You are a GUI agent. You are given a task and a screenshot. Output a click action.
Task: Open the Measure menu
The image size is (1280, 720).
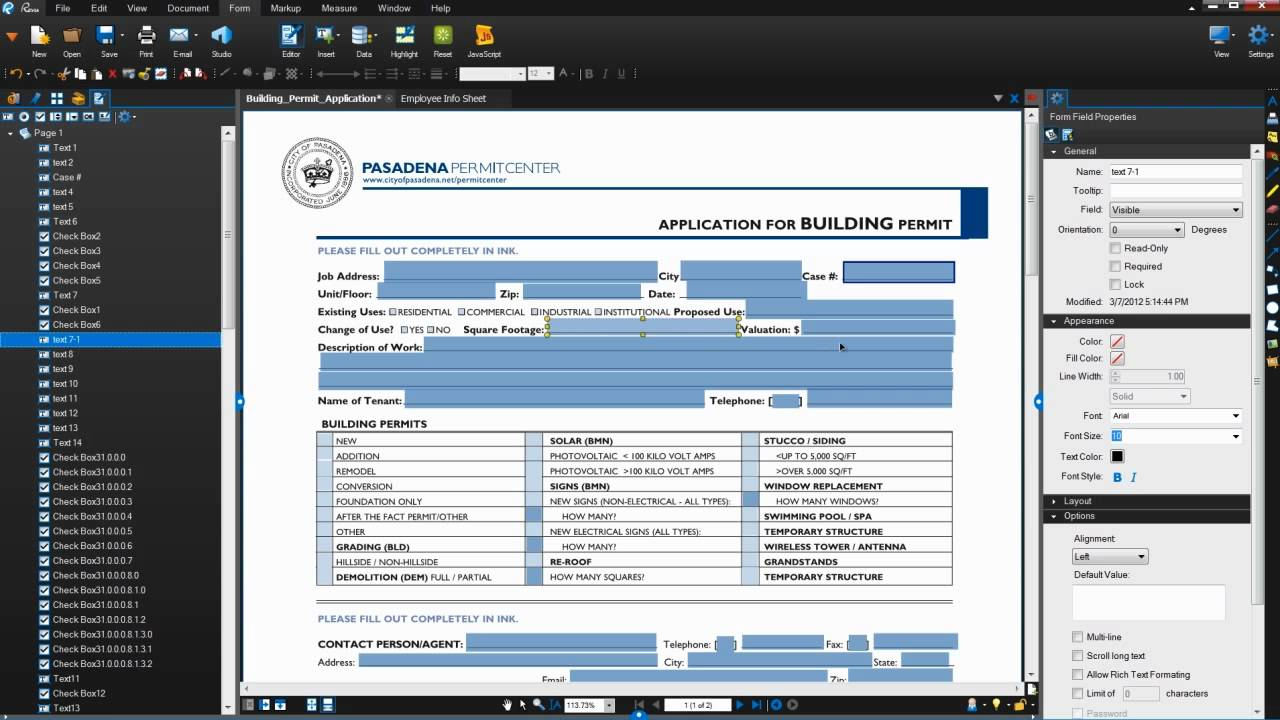[x=339, y=8]
